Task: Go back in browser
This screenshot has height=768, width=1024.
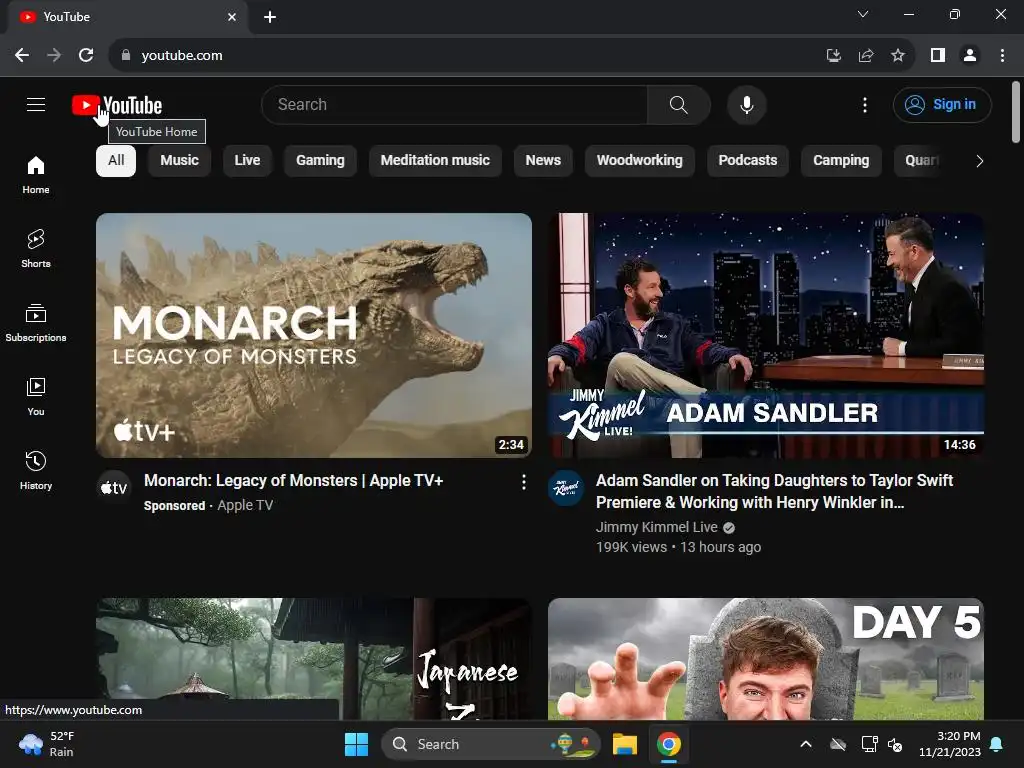Action: [x=22, y=56]
